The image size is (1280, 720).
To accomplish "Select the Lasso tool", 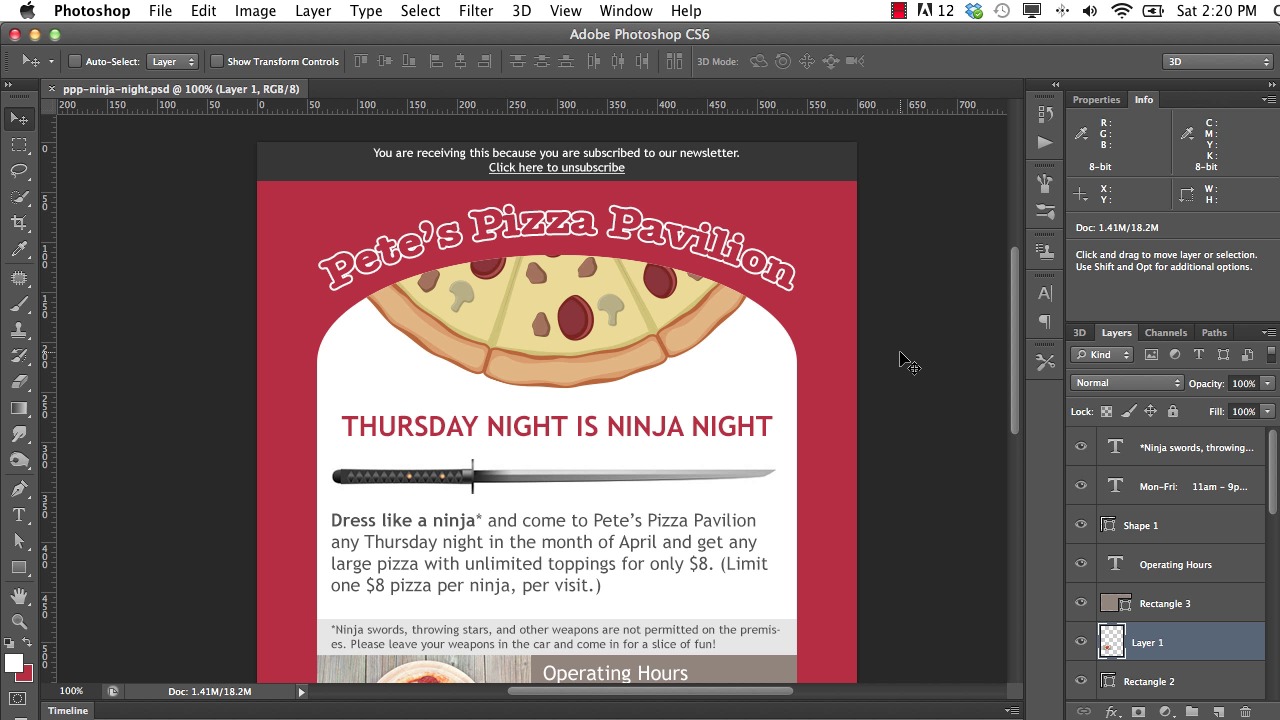I will [19, 171].
